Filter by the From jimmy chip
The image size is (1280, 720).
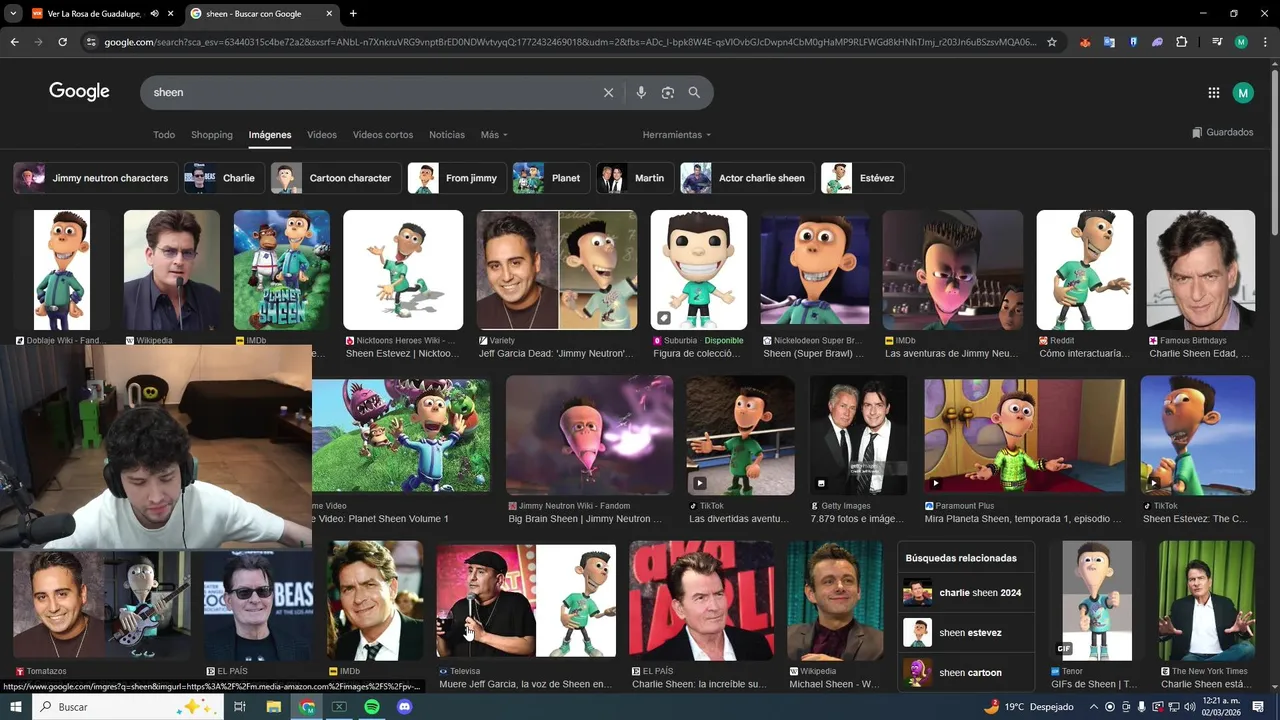point(457,178)
